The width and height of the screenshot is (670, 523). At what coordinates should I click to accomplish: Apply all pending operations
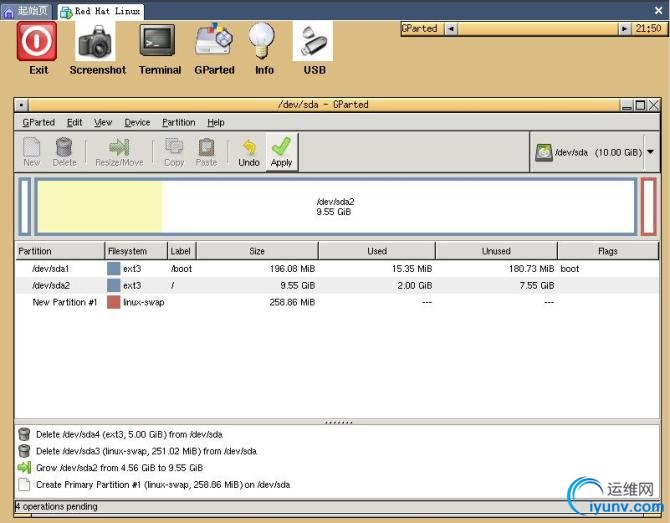click(x=282, y=152)
